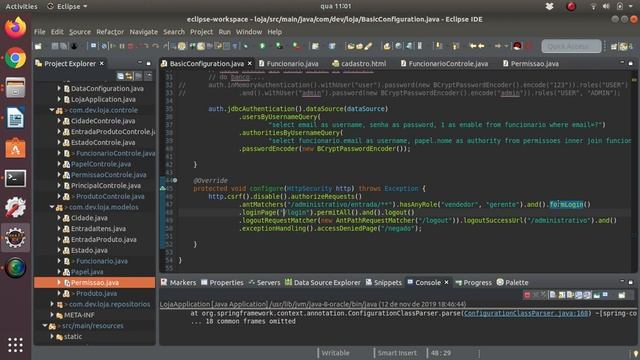This screenshot has height=360, width=640.
Task: Click the Java EE perspective icon
Action: pos(623,46)
